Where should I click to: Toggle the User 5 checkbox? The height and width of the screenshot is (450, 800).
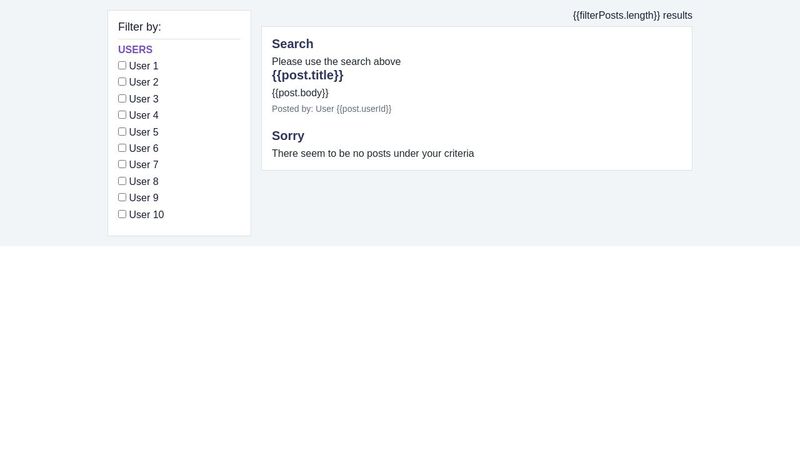tap(122, 132)
